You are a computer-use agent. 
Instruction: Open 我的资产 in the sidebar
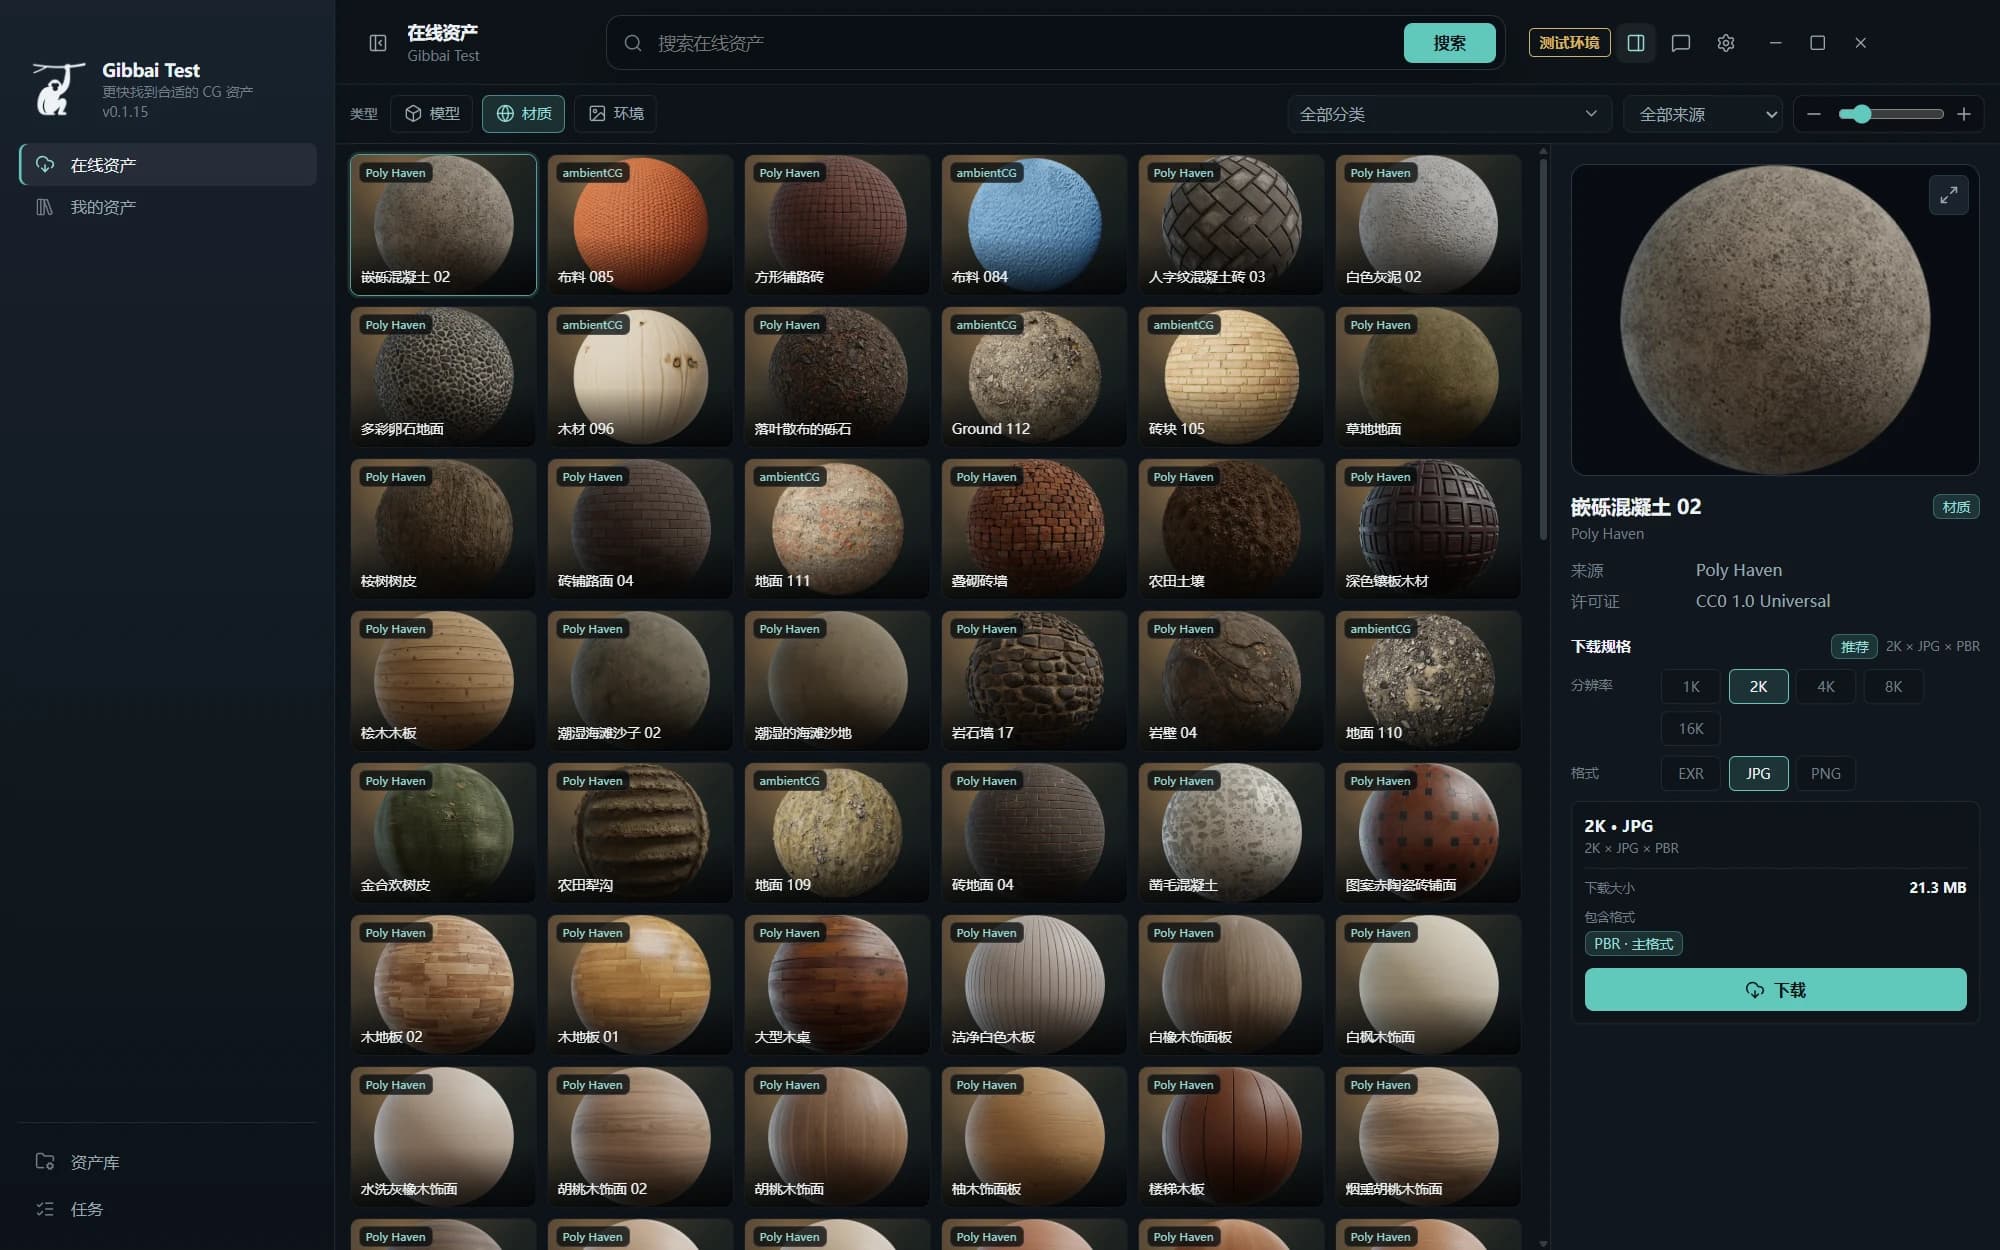[x=168, y=207]
